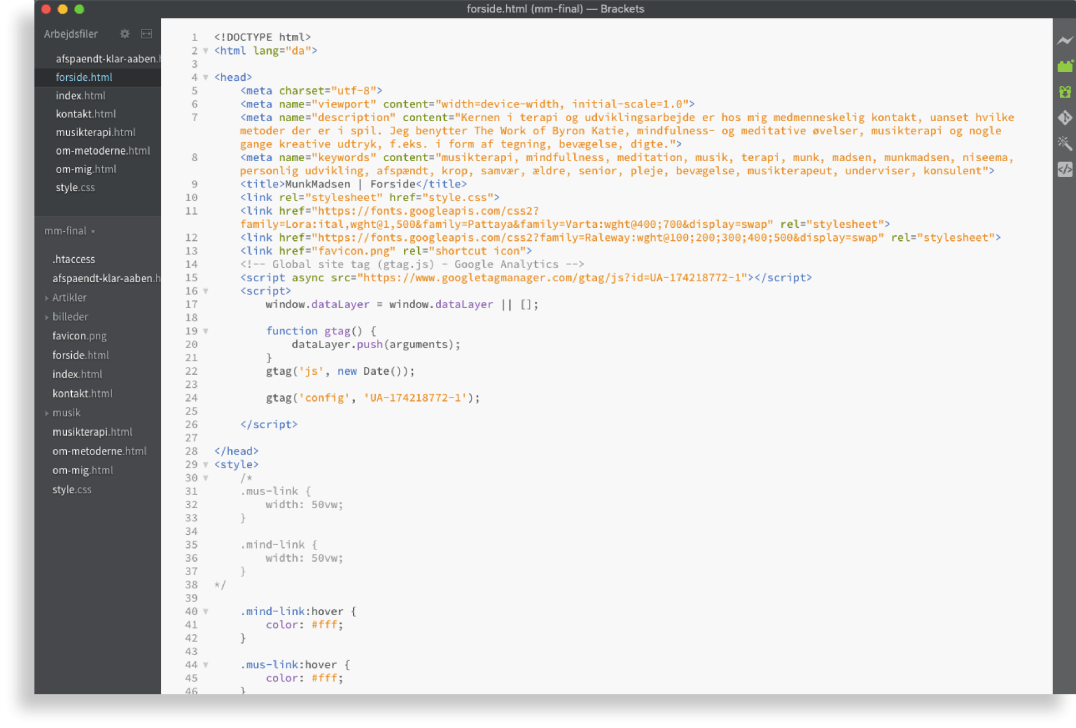Open afspaendt-klar-aaben file under mm-final
The width and height of the screenshot is (1076, 728).
coord(106,279)
